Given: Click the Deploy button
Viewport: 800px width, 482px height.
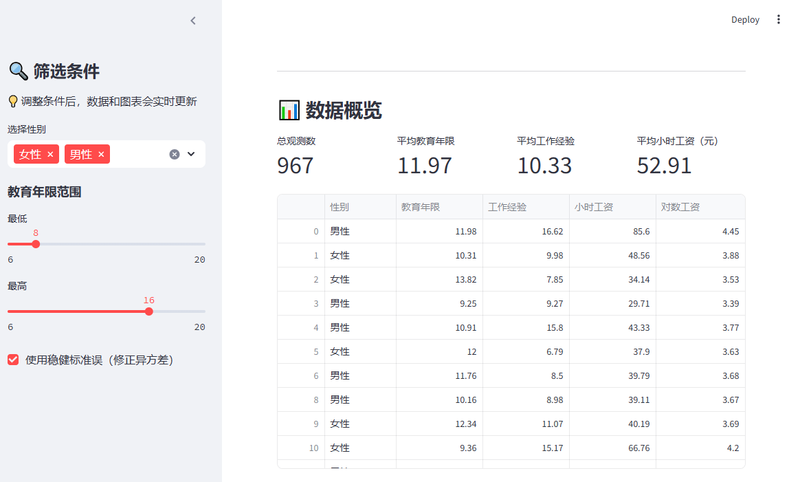Looking at the screenshot, I should point(745,19).
